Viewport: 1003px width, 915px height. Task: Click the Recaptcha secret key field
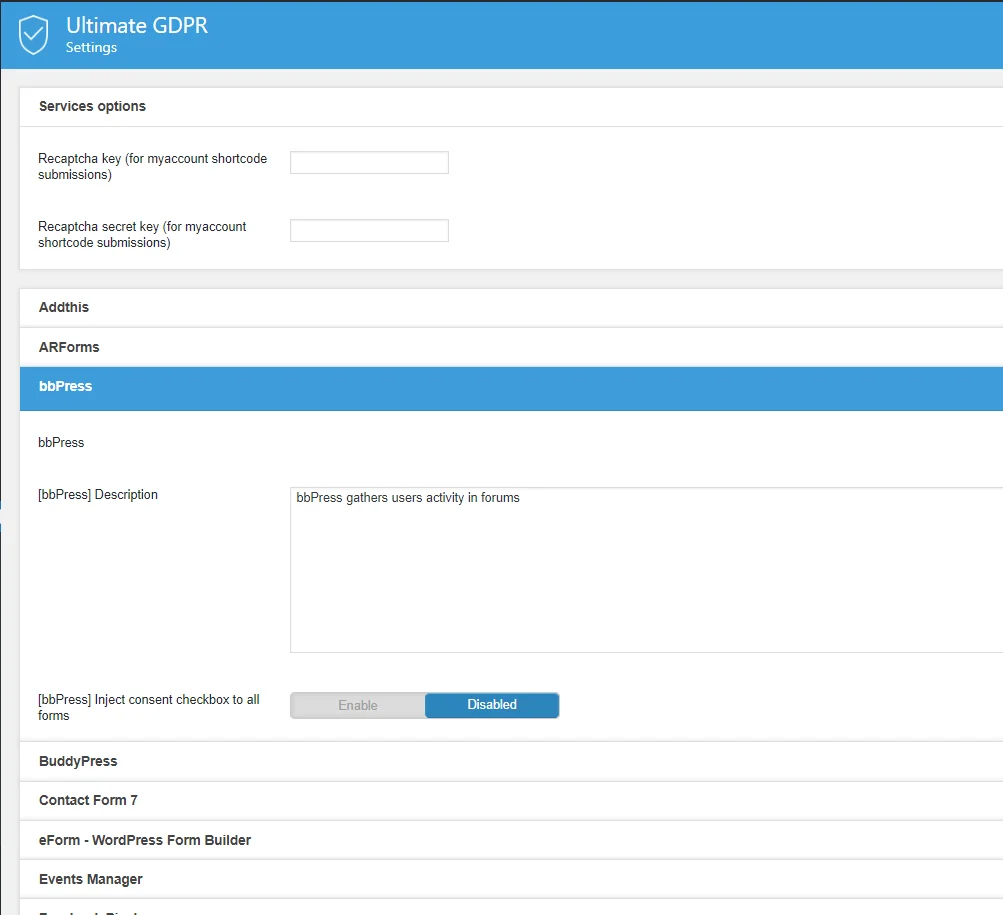(368, 230)
